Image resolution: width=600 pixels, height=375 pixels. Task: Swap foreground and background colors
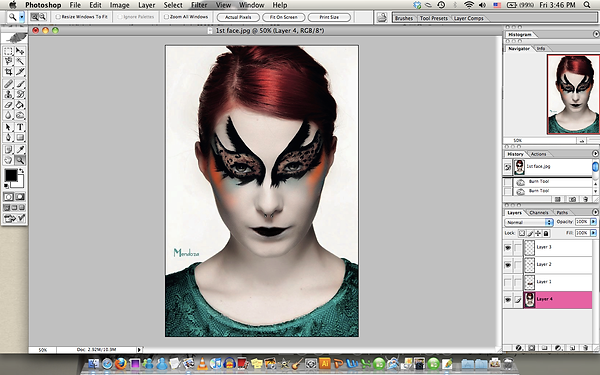tap(22, 171)
